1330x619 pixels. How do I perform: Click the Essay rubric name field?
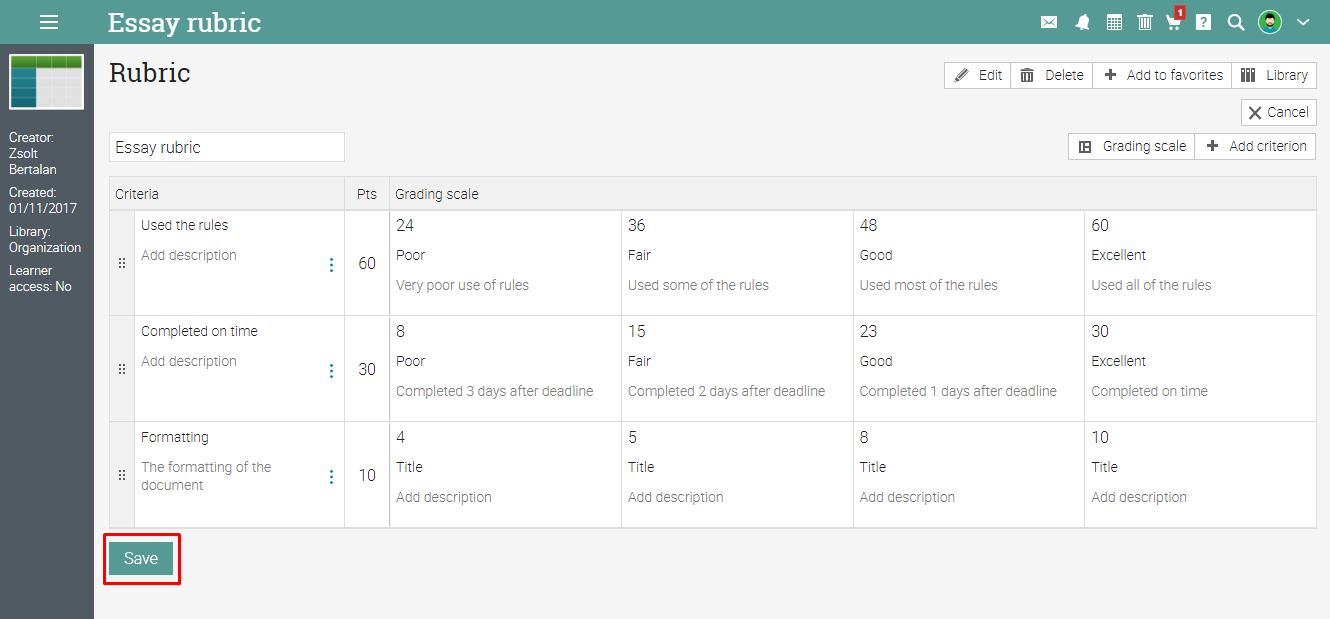[226, 147]
